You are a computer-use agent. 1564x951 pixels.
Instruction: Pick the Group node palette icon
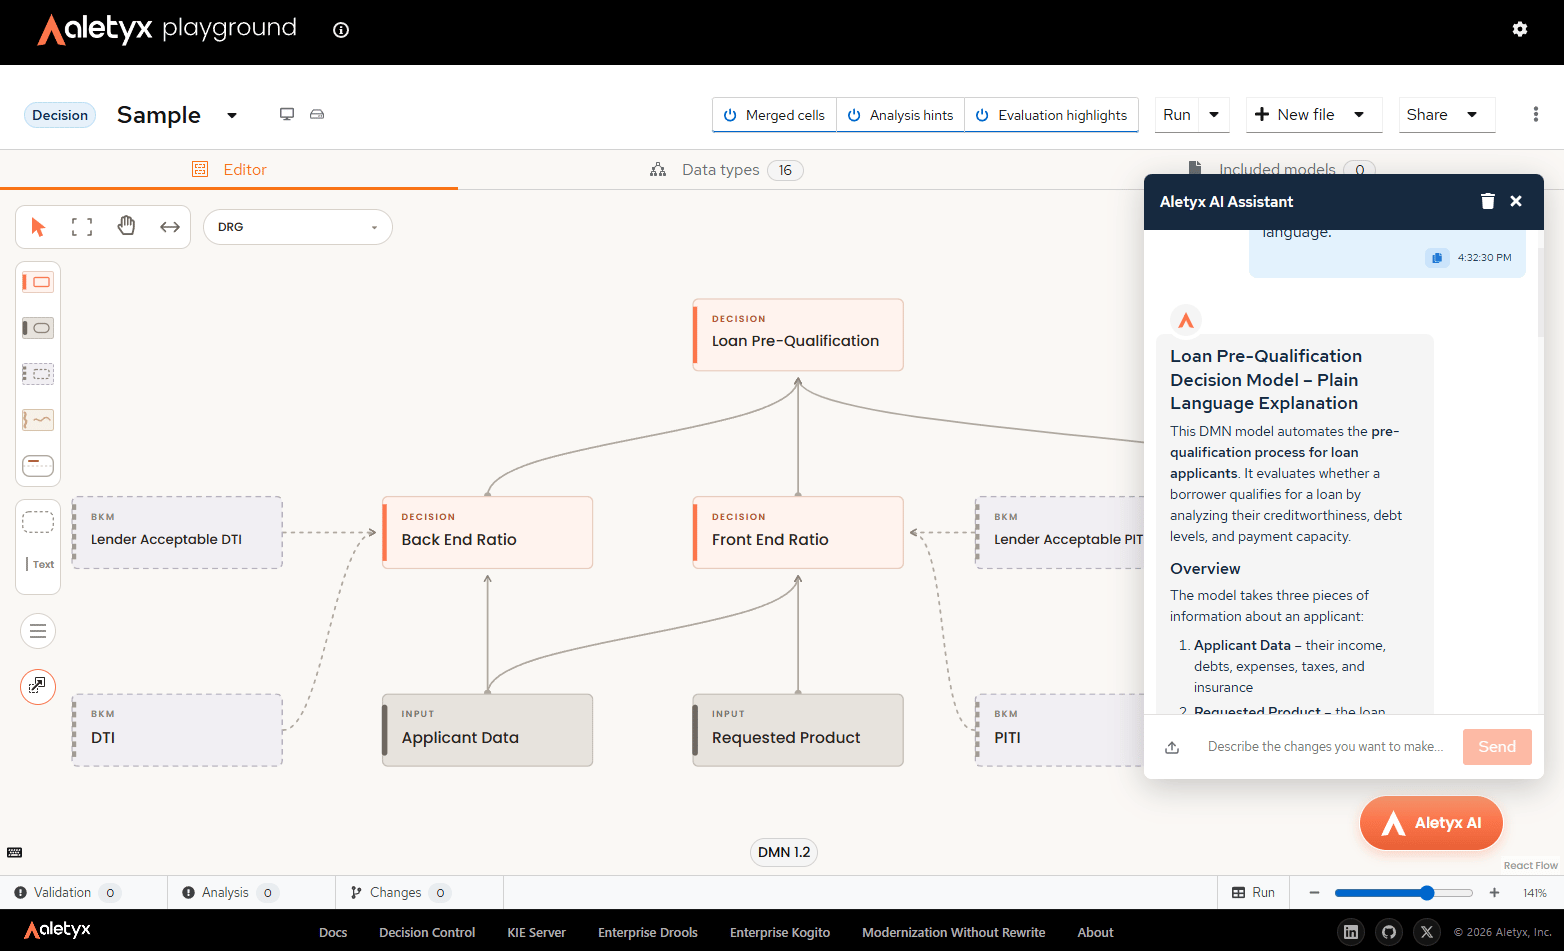click(38, 522)
